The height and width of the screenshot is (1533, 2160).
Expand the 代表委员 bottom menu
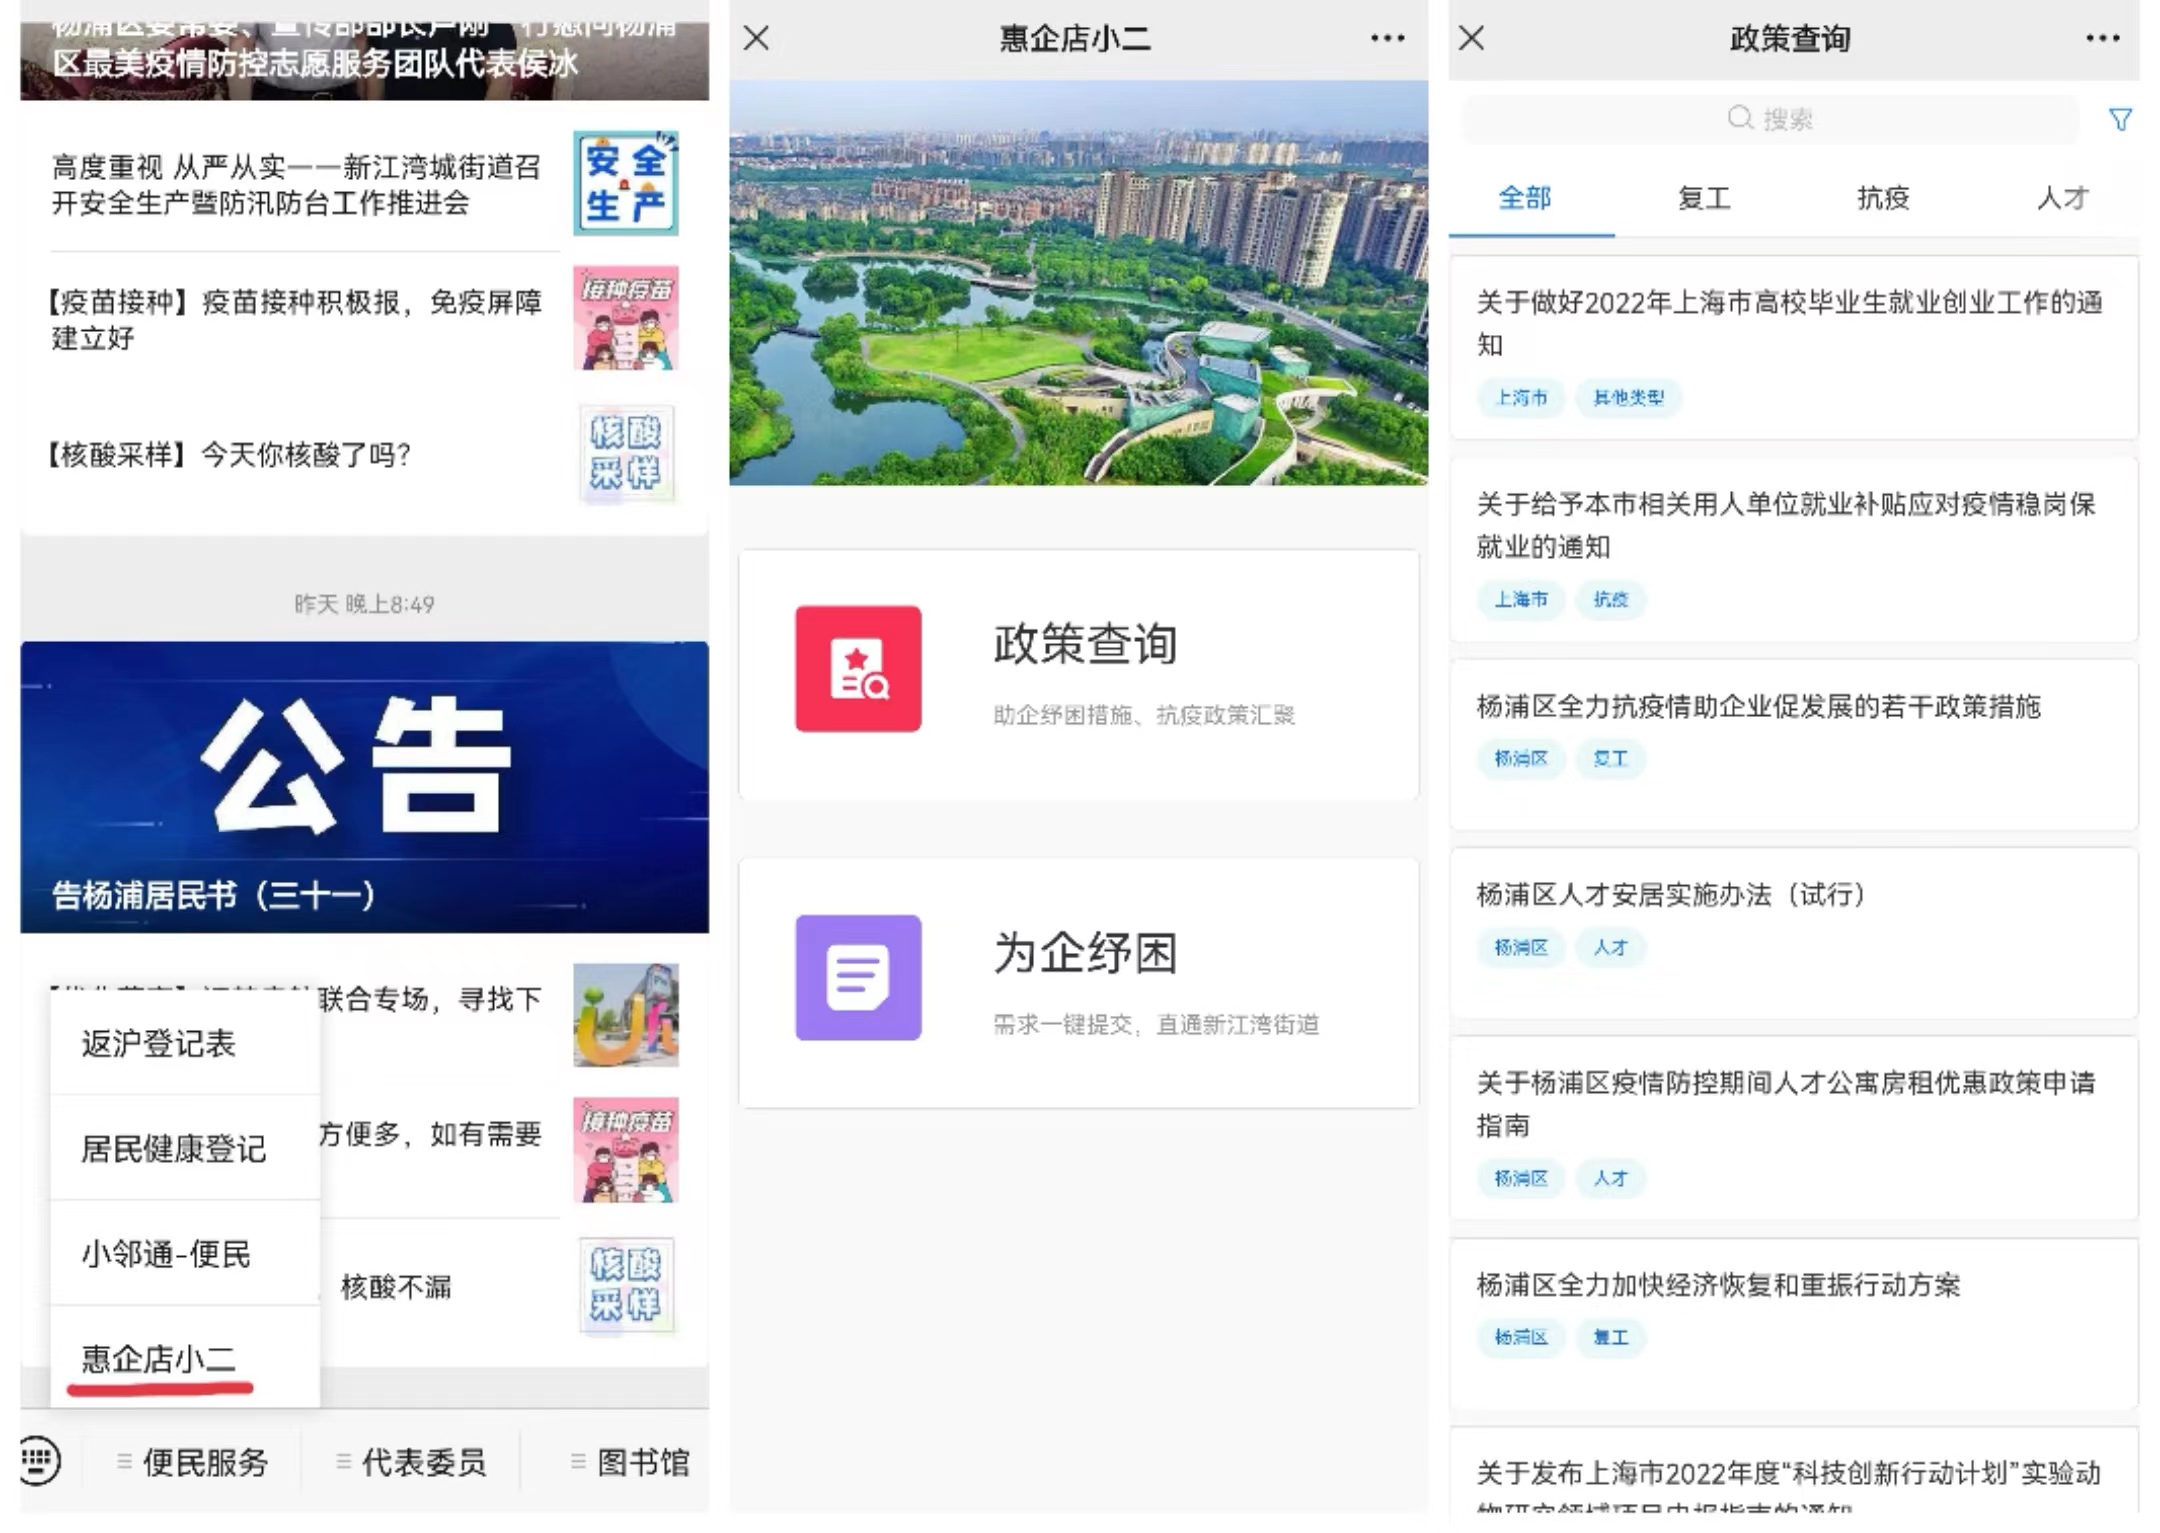click(x=423, y=1462)
